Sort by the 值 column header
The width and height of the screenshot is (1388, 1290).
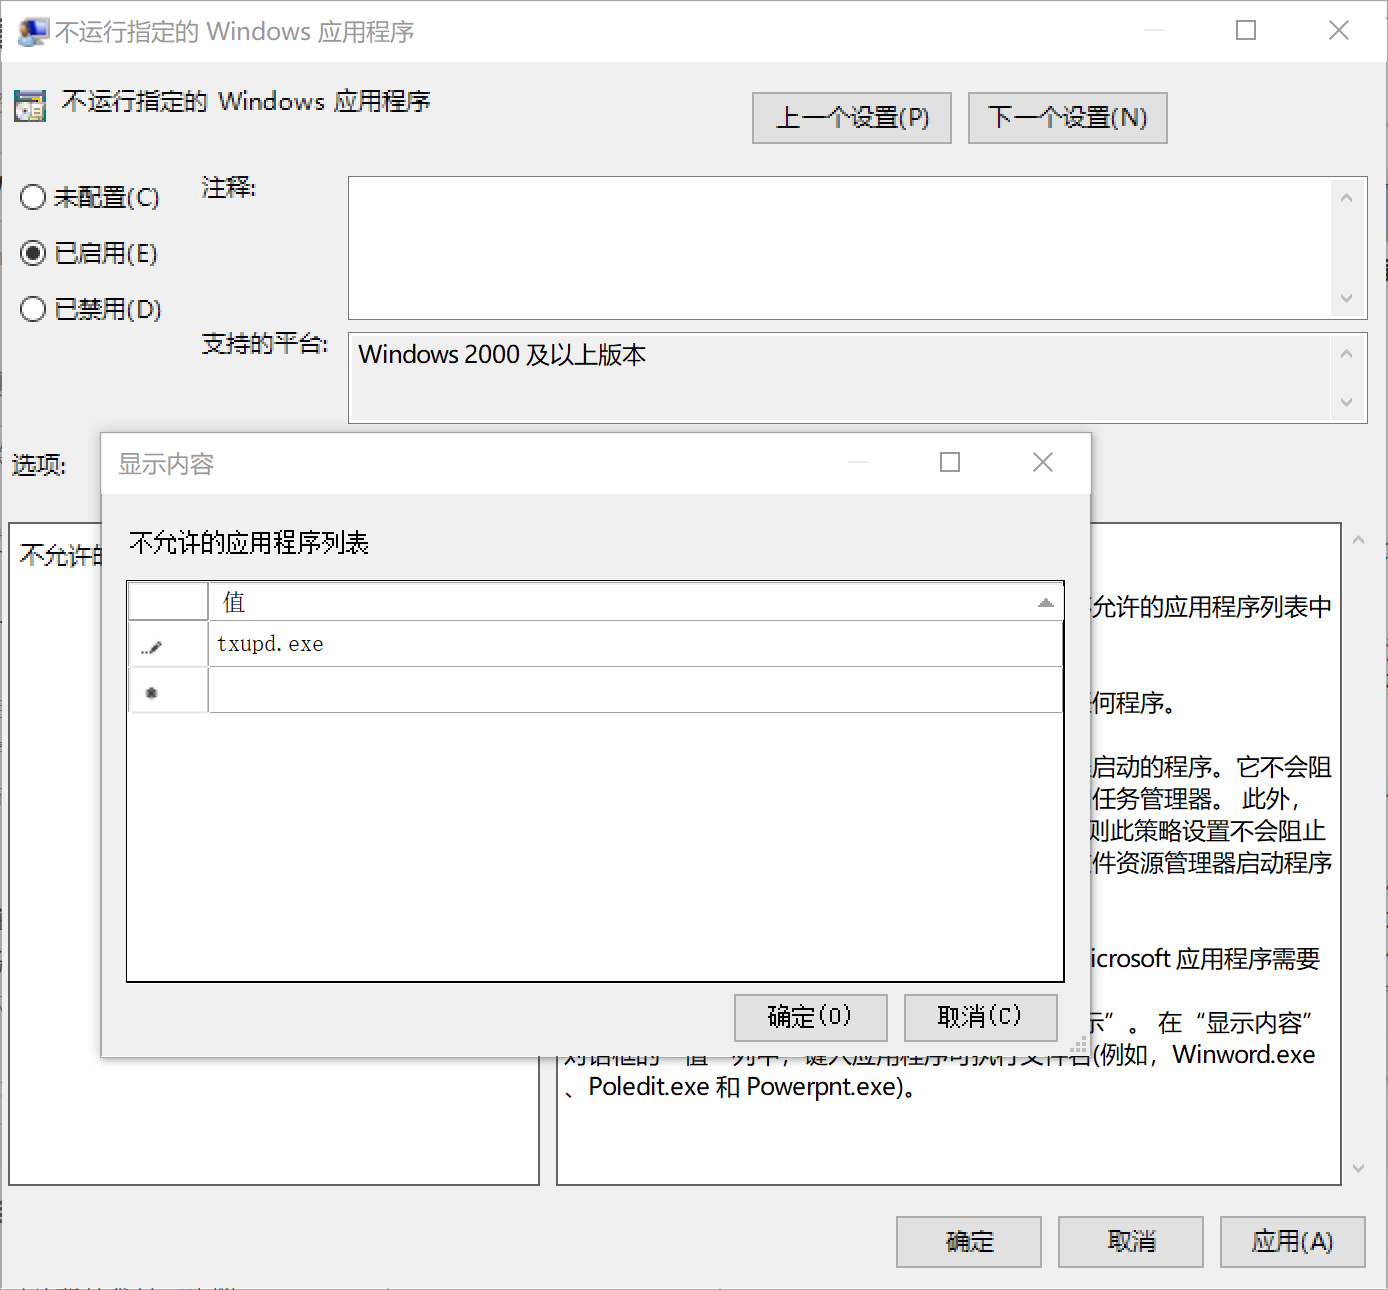pyautogui.click(x=635, y=602)
